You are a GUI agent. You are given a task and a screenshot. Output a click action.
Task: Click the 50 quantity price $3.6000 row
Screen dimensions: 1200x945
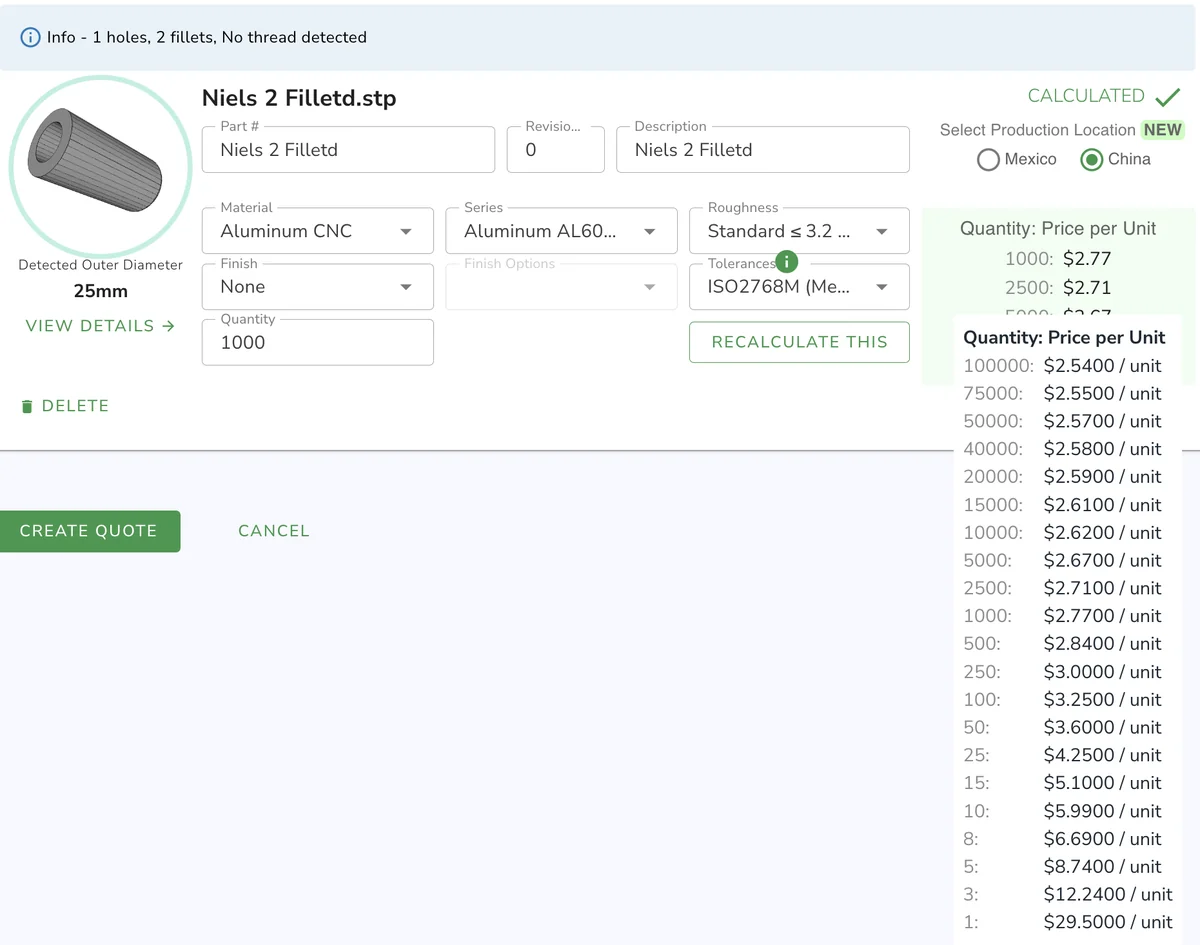point(1063,727)
